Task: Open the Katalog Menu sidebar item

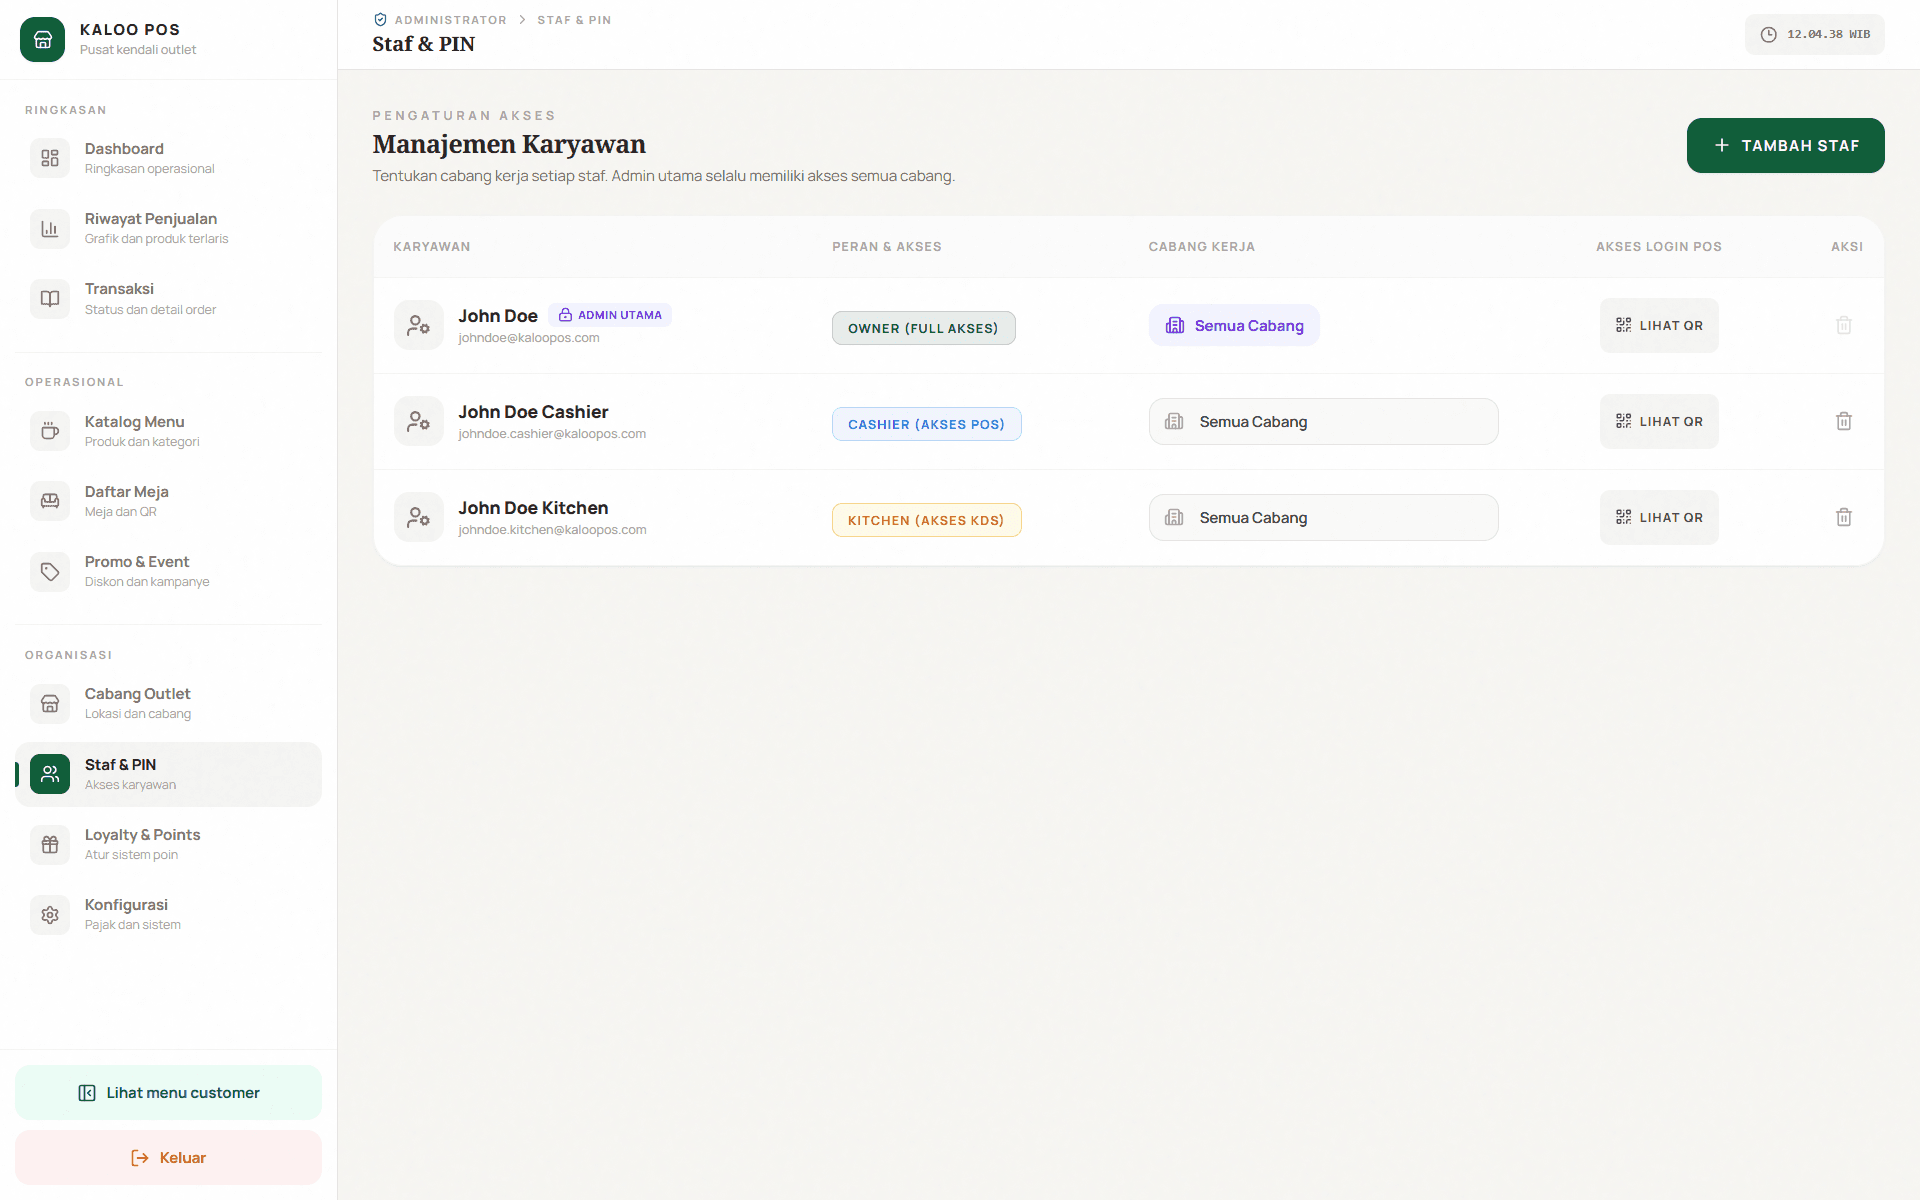Action: tap(168, 431)
